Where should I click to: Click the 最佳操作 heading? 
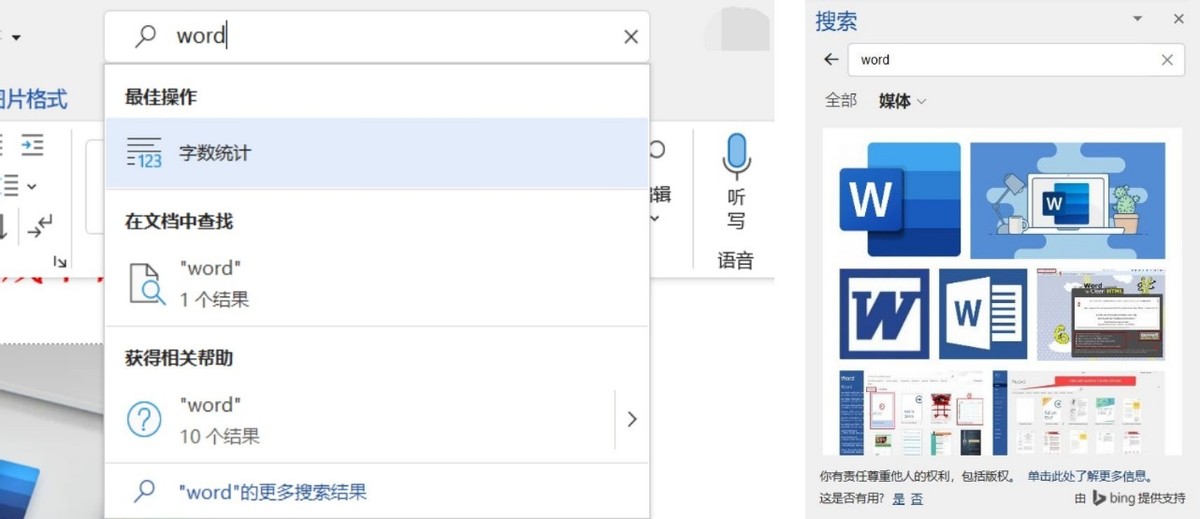coord(160,97)
